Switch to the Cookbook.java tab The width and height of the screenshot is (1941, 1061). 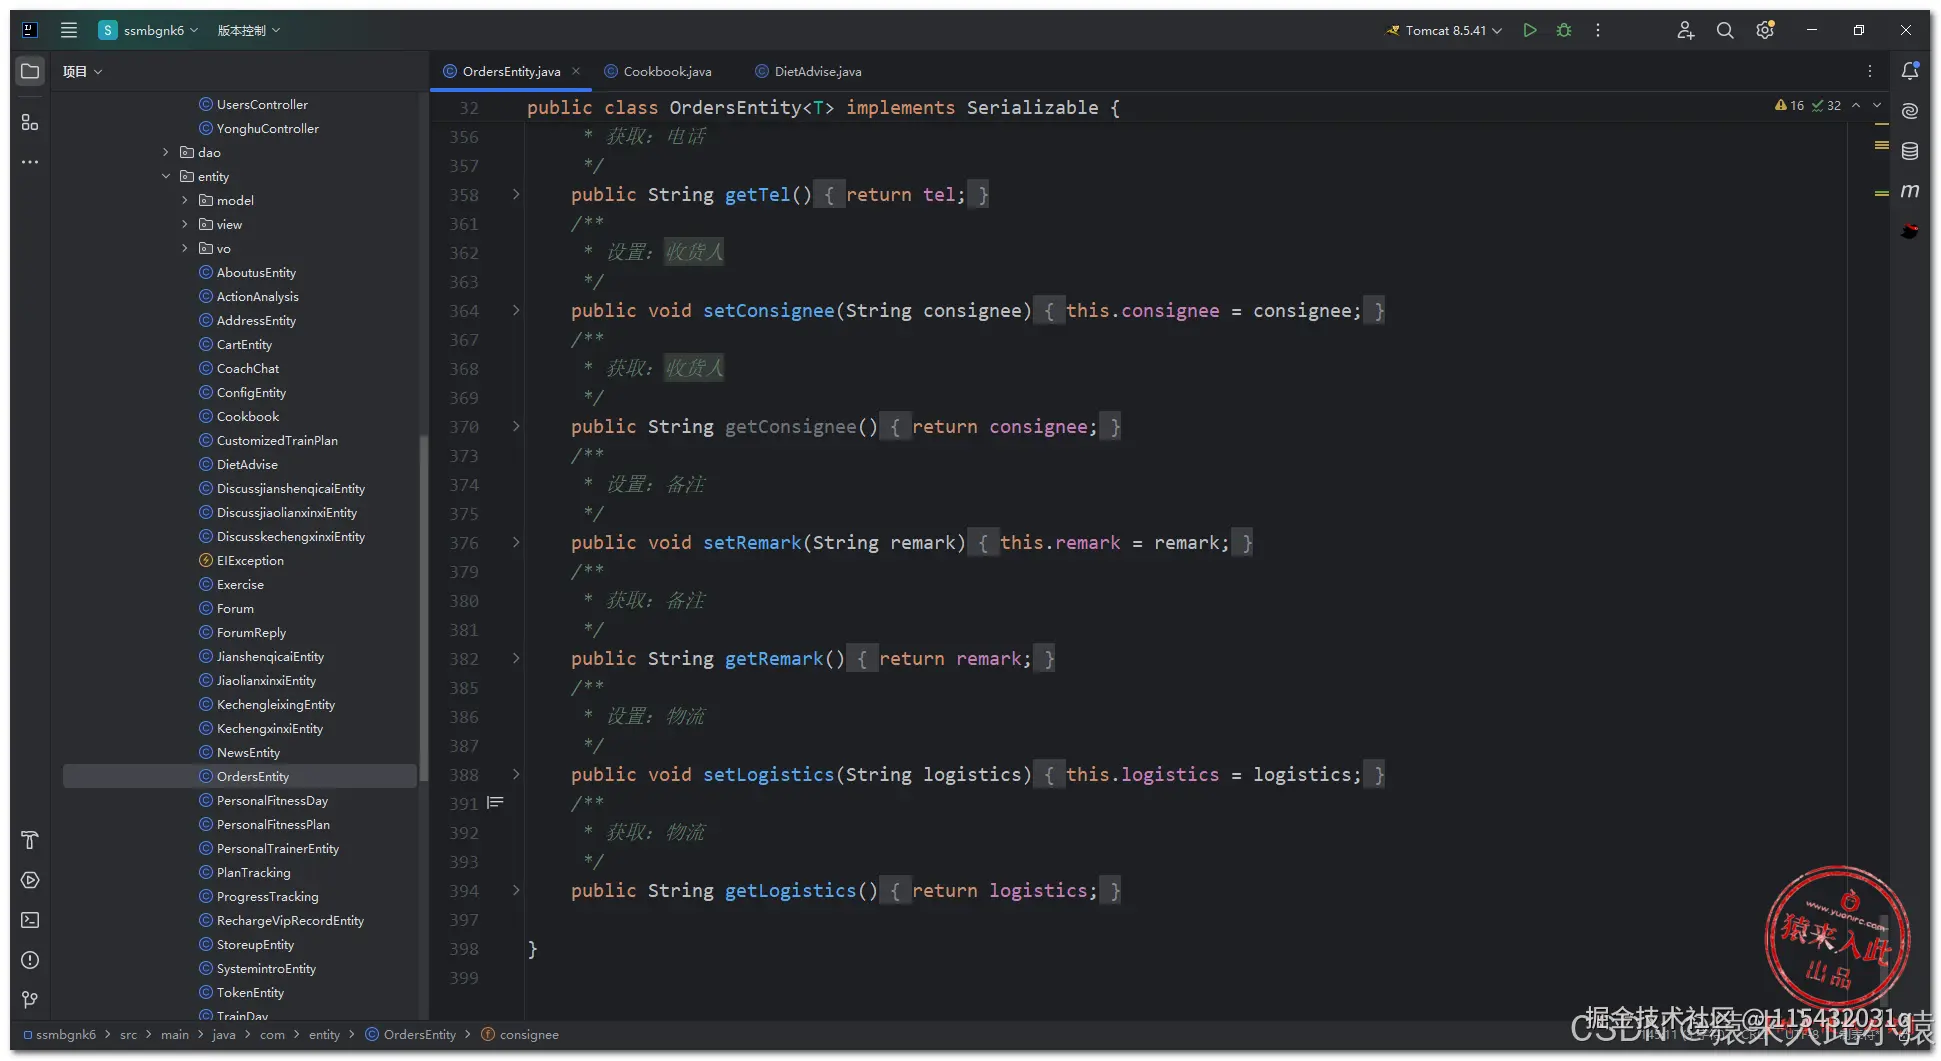pos(658,71)
